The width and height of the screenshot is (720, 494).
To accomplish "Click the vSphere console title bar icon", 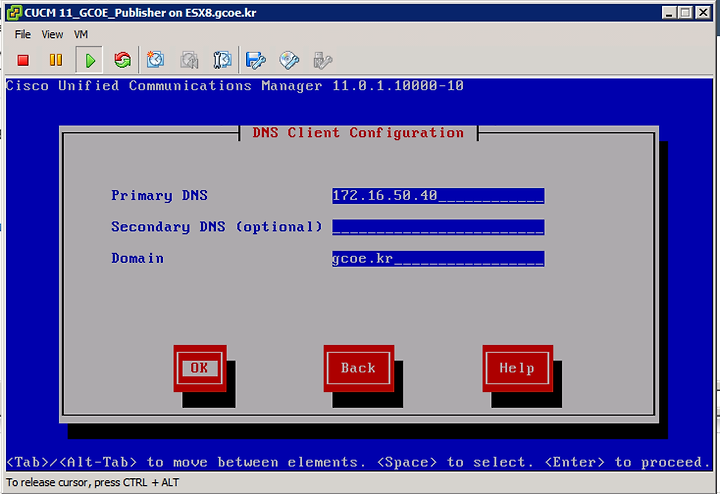I will (14, 12).
